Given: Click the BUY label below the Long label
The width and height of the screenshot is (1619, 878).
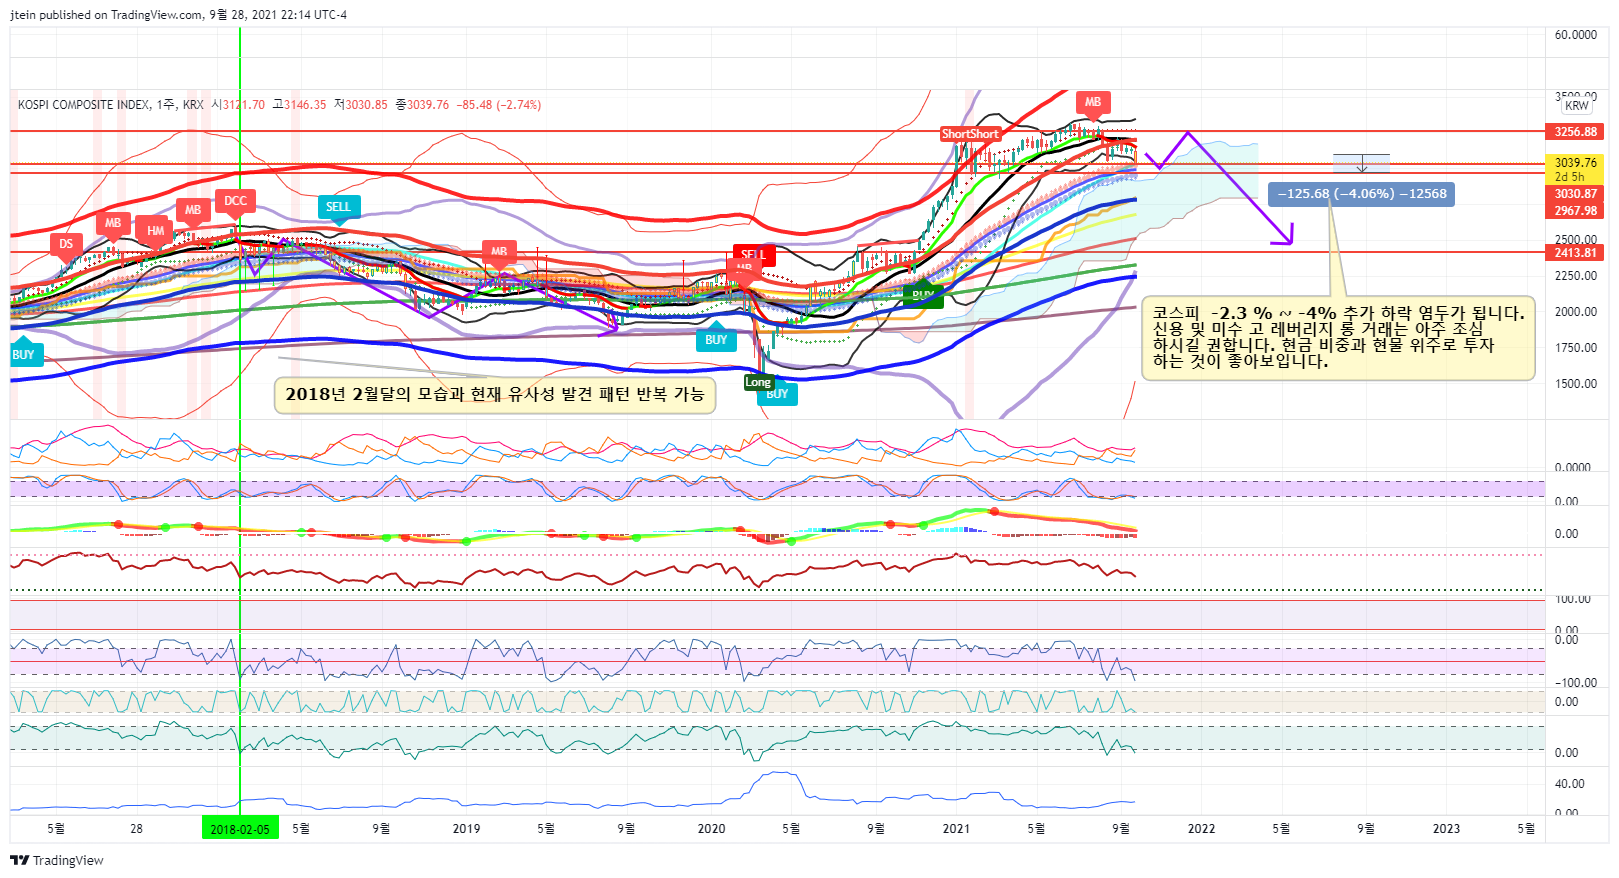Looking at the screenshot, I should (778, 394).
